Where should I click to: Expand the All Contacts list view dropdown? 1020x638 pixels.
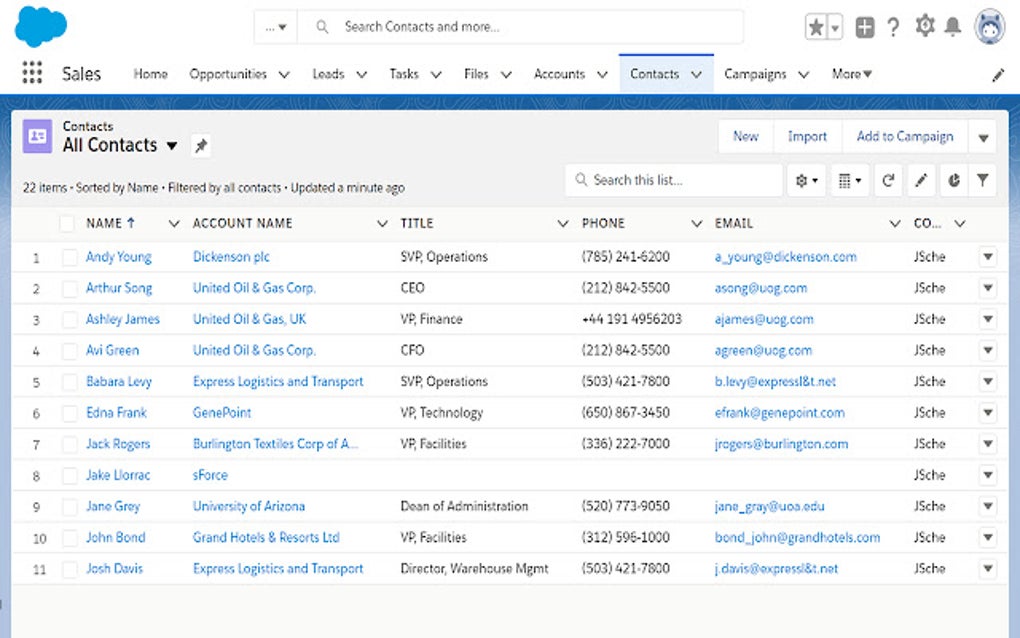point(171,146)
